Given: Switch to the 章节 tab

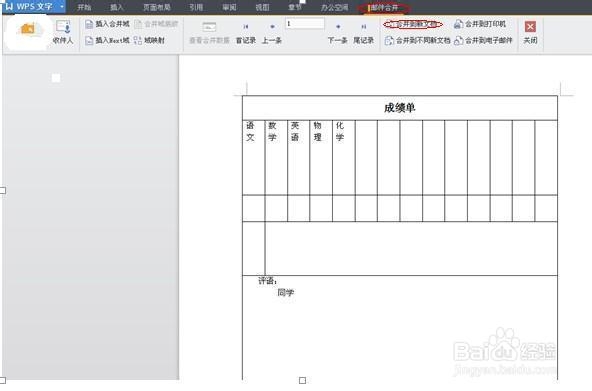Looking at the screenshot, I should pyautogui.click(x=295, y=7).
